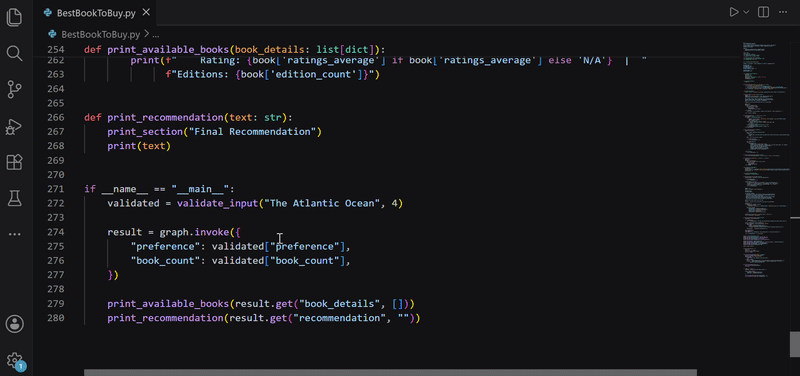The image size is (800, 376).
Task: Expand the run options dropdown arrow
Action: pyautogui.click(x=746, y=12)
